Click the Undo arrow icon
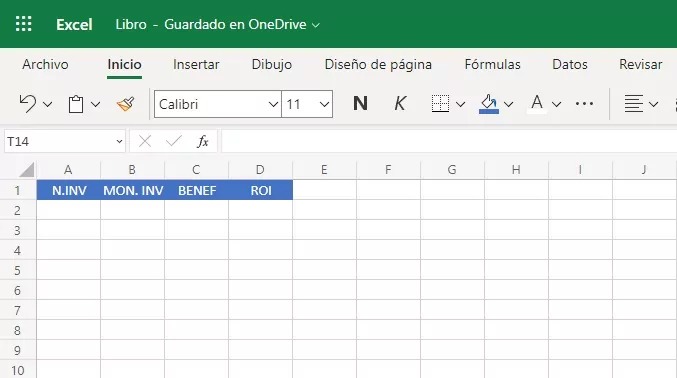Screen dimensions: 677x378 tap(28, 104)
